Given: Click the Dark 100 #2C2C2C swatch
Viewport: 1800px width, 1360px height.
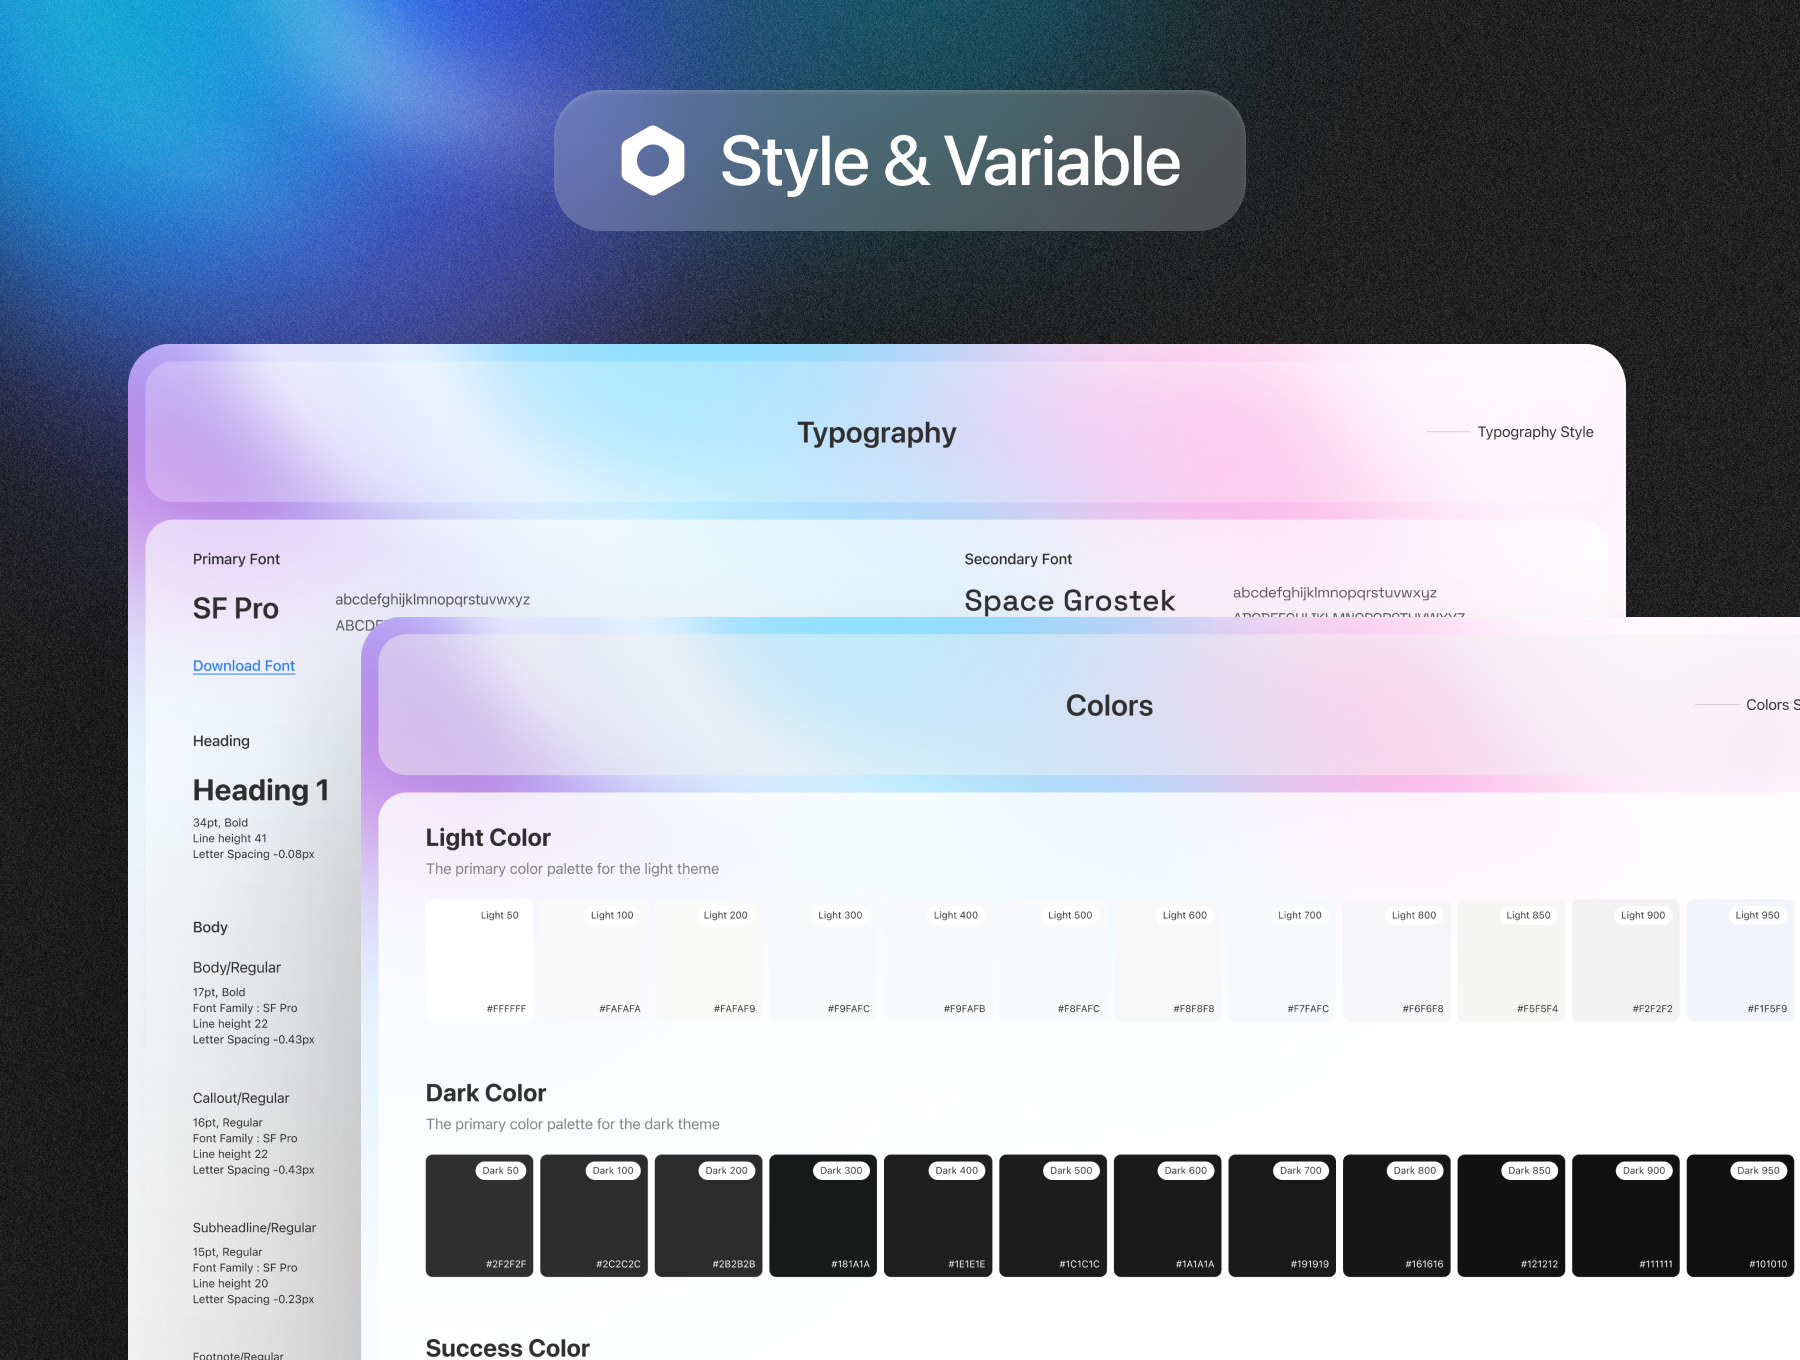Looking at the screenshot, I should [x=594, y=1216].
